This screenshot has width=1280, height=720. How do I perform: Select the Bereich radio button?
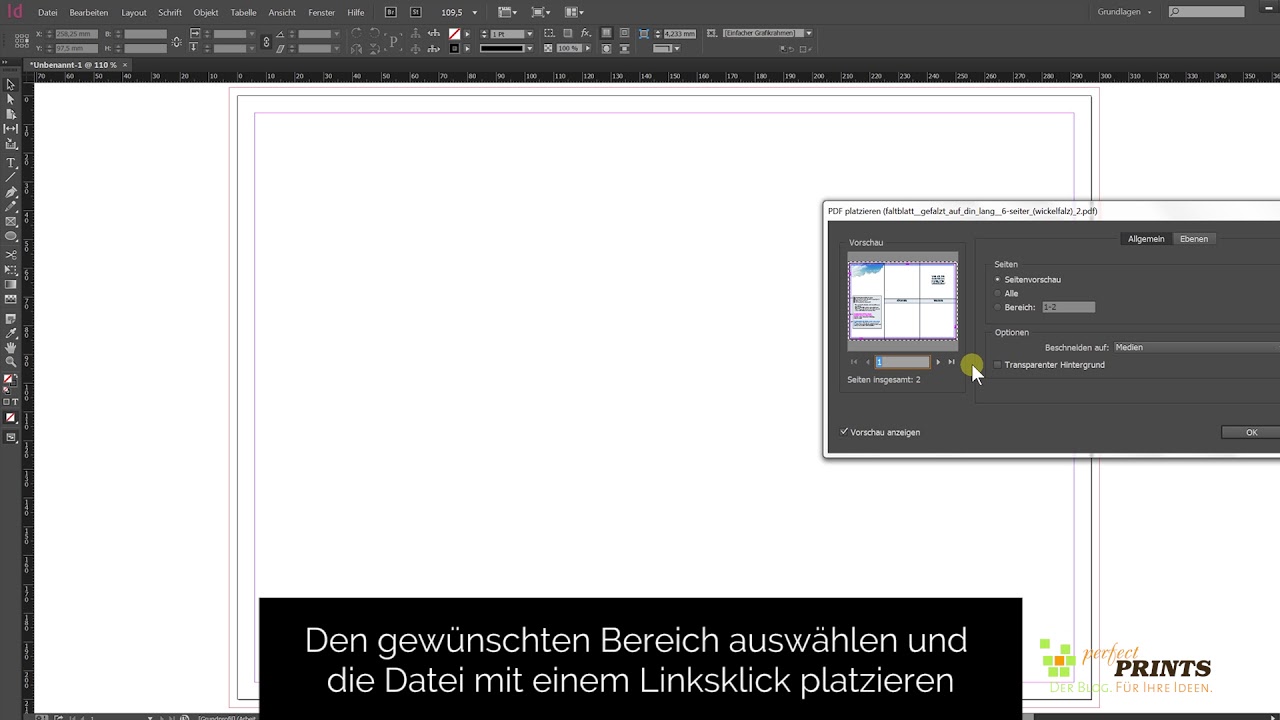998,308
